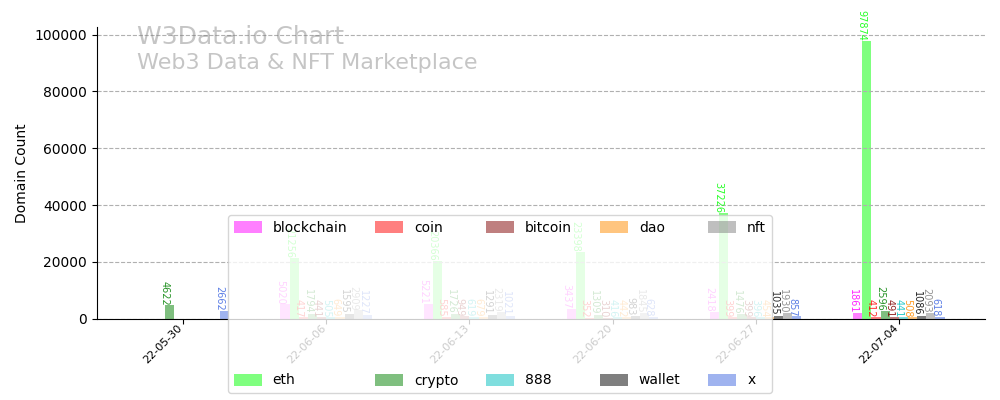This screenshot has width=1000, height=400.
Task: Click the tallest eth bar labeled 97874
Action: [x=866, y=180]
